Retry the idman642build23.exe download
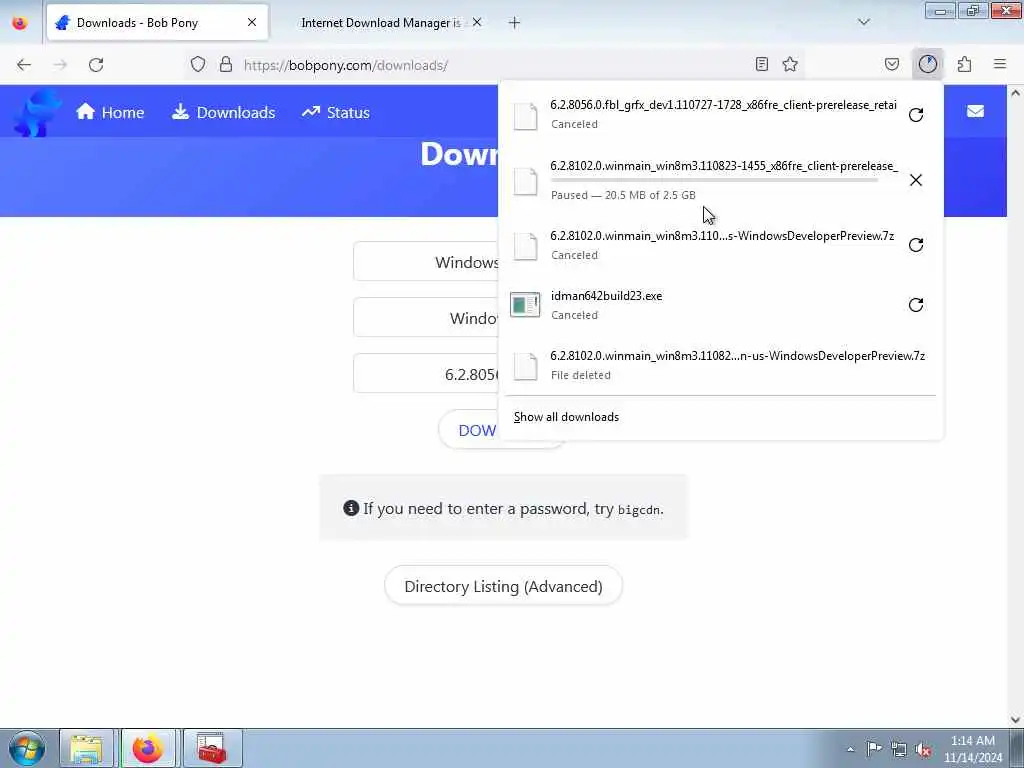Screen dimensions: 1024x768 (x=916, y=305)
